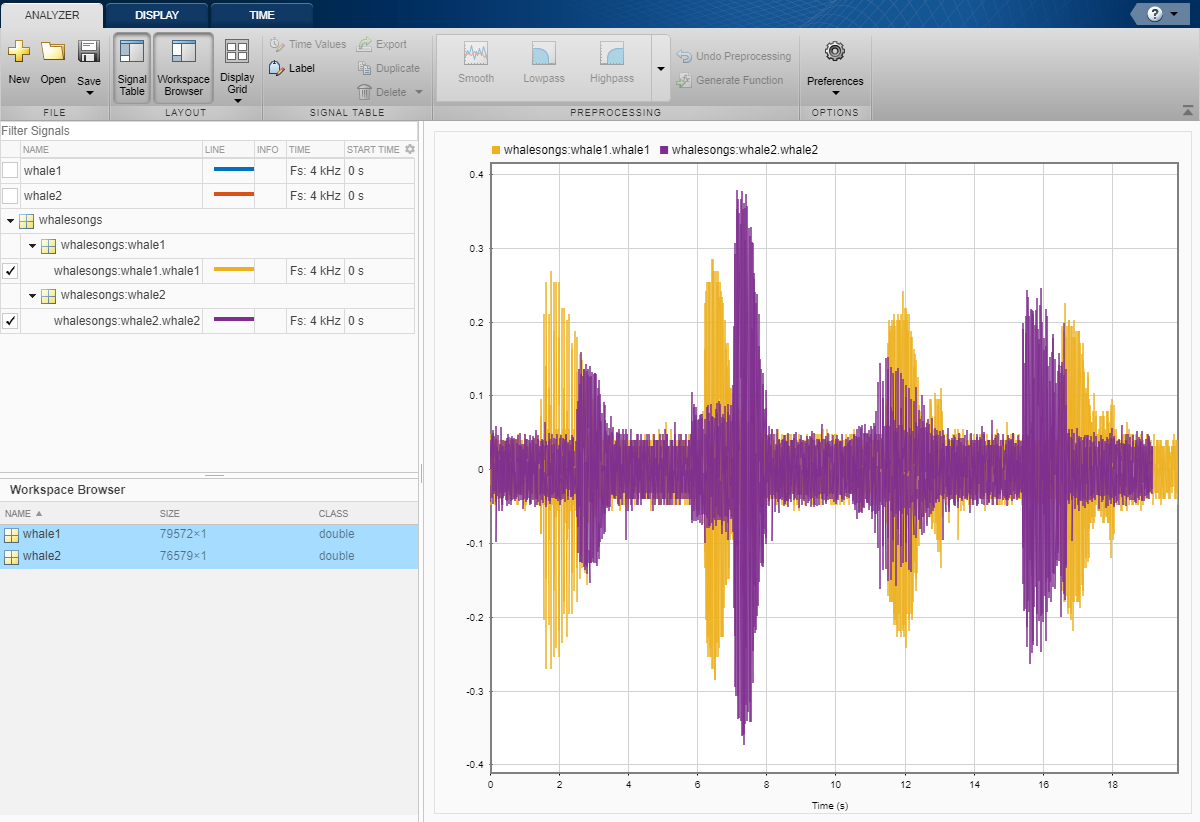Check the whale1 signal checkbox
This screenshot has width=1200, height=822.
pos(10,170)
